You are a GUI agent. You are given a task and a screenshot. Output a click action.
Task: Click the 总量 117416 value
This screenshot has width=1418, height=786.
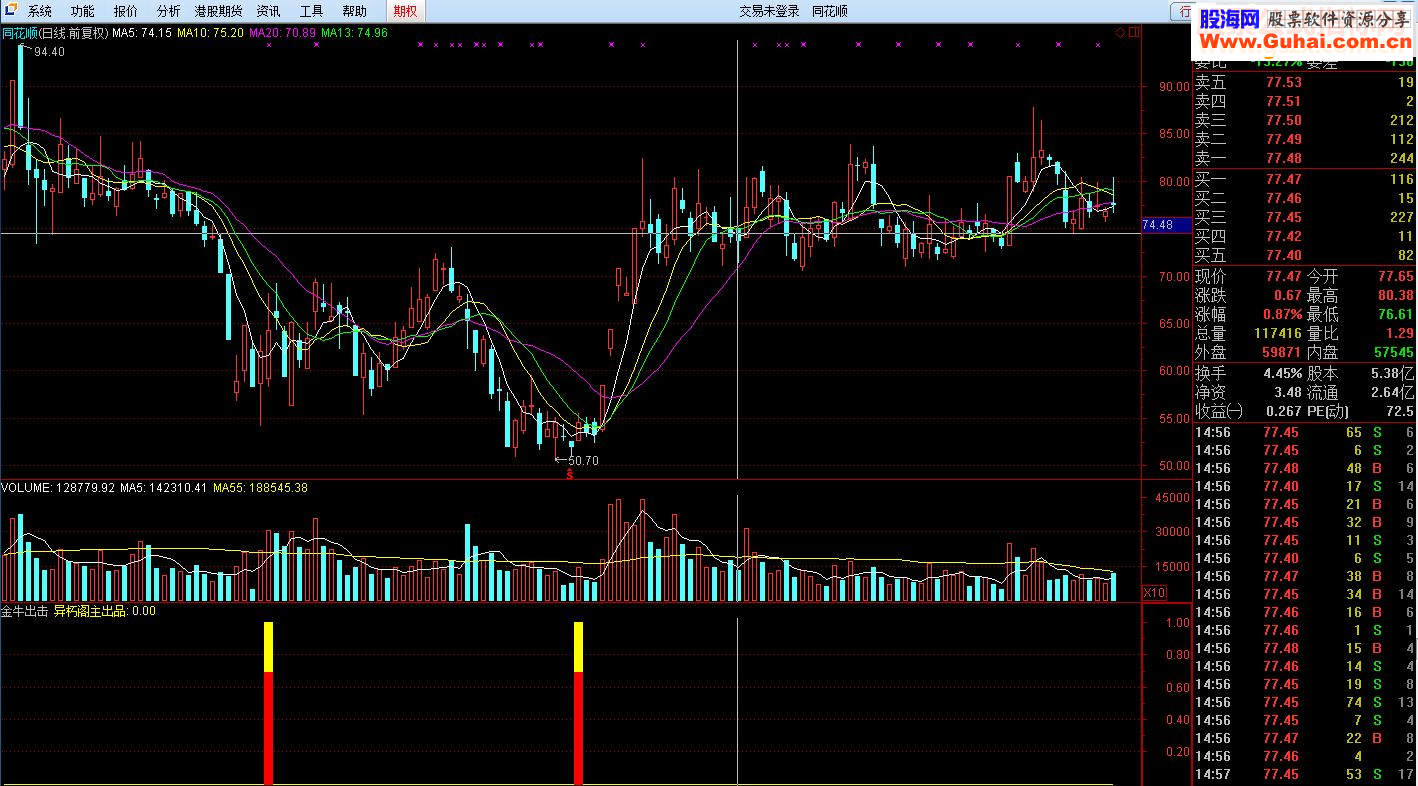pos(1276,333)
